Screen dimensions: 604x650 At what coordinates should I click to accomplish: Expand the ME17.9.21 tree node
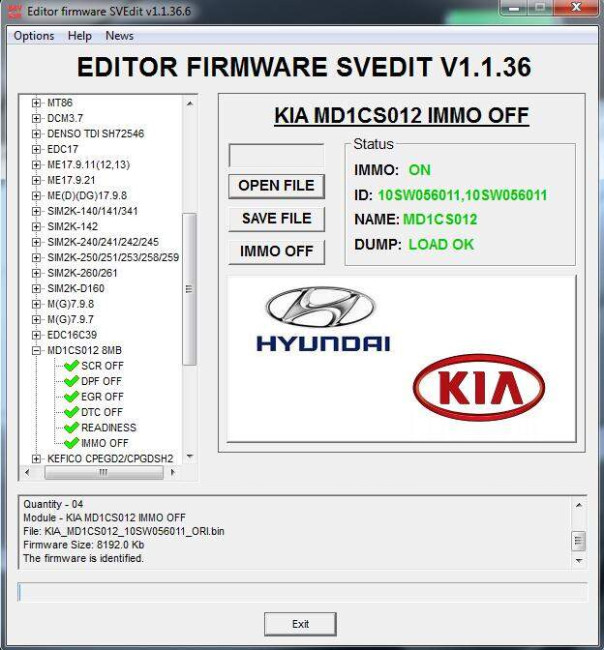[36, 180]
